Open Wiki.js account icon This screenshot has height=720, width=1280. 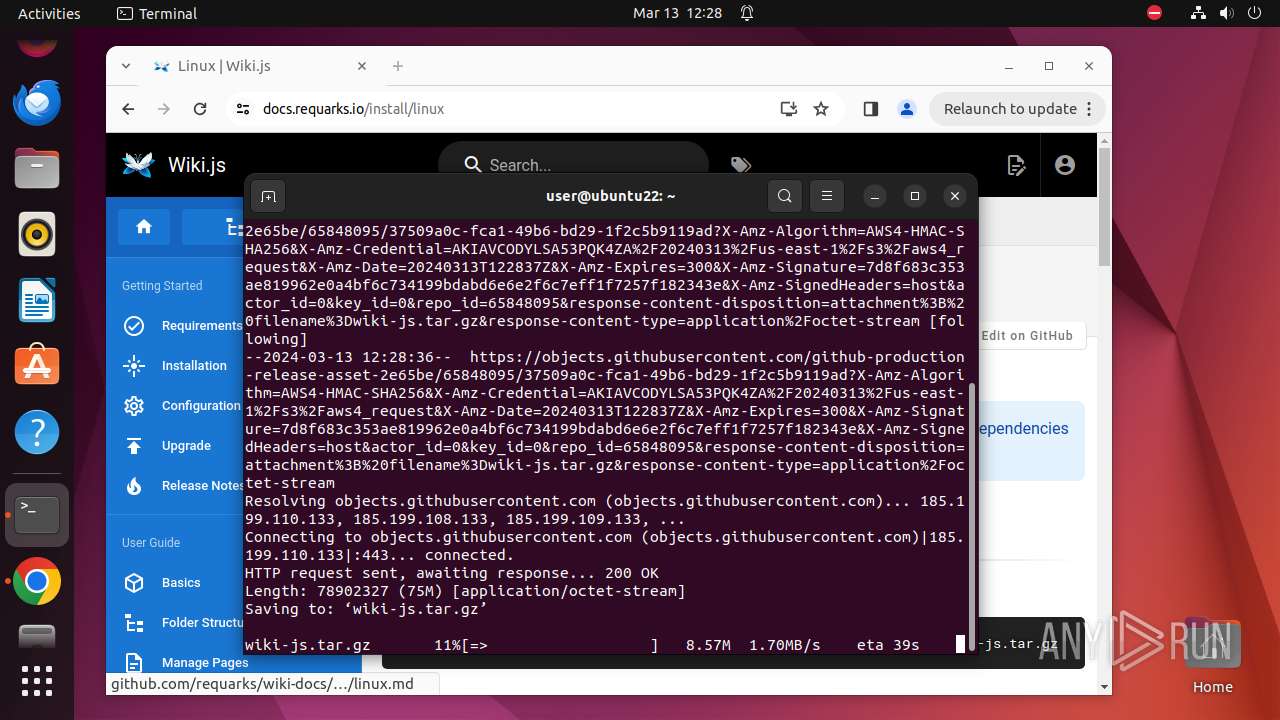[1065, 165]
